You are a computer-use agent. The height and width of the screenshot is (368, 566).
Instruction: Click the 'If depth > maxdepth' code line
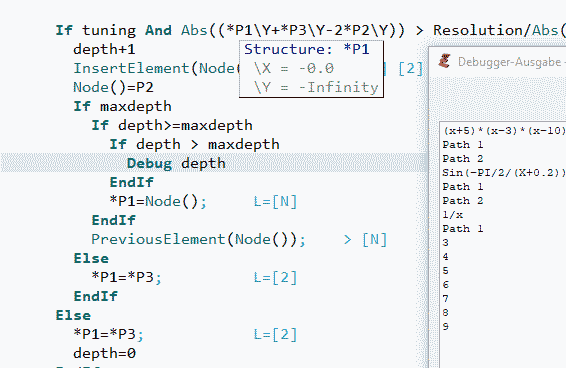point(195,144)
